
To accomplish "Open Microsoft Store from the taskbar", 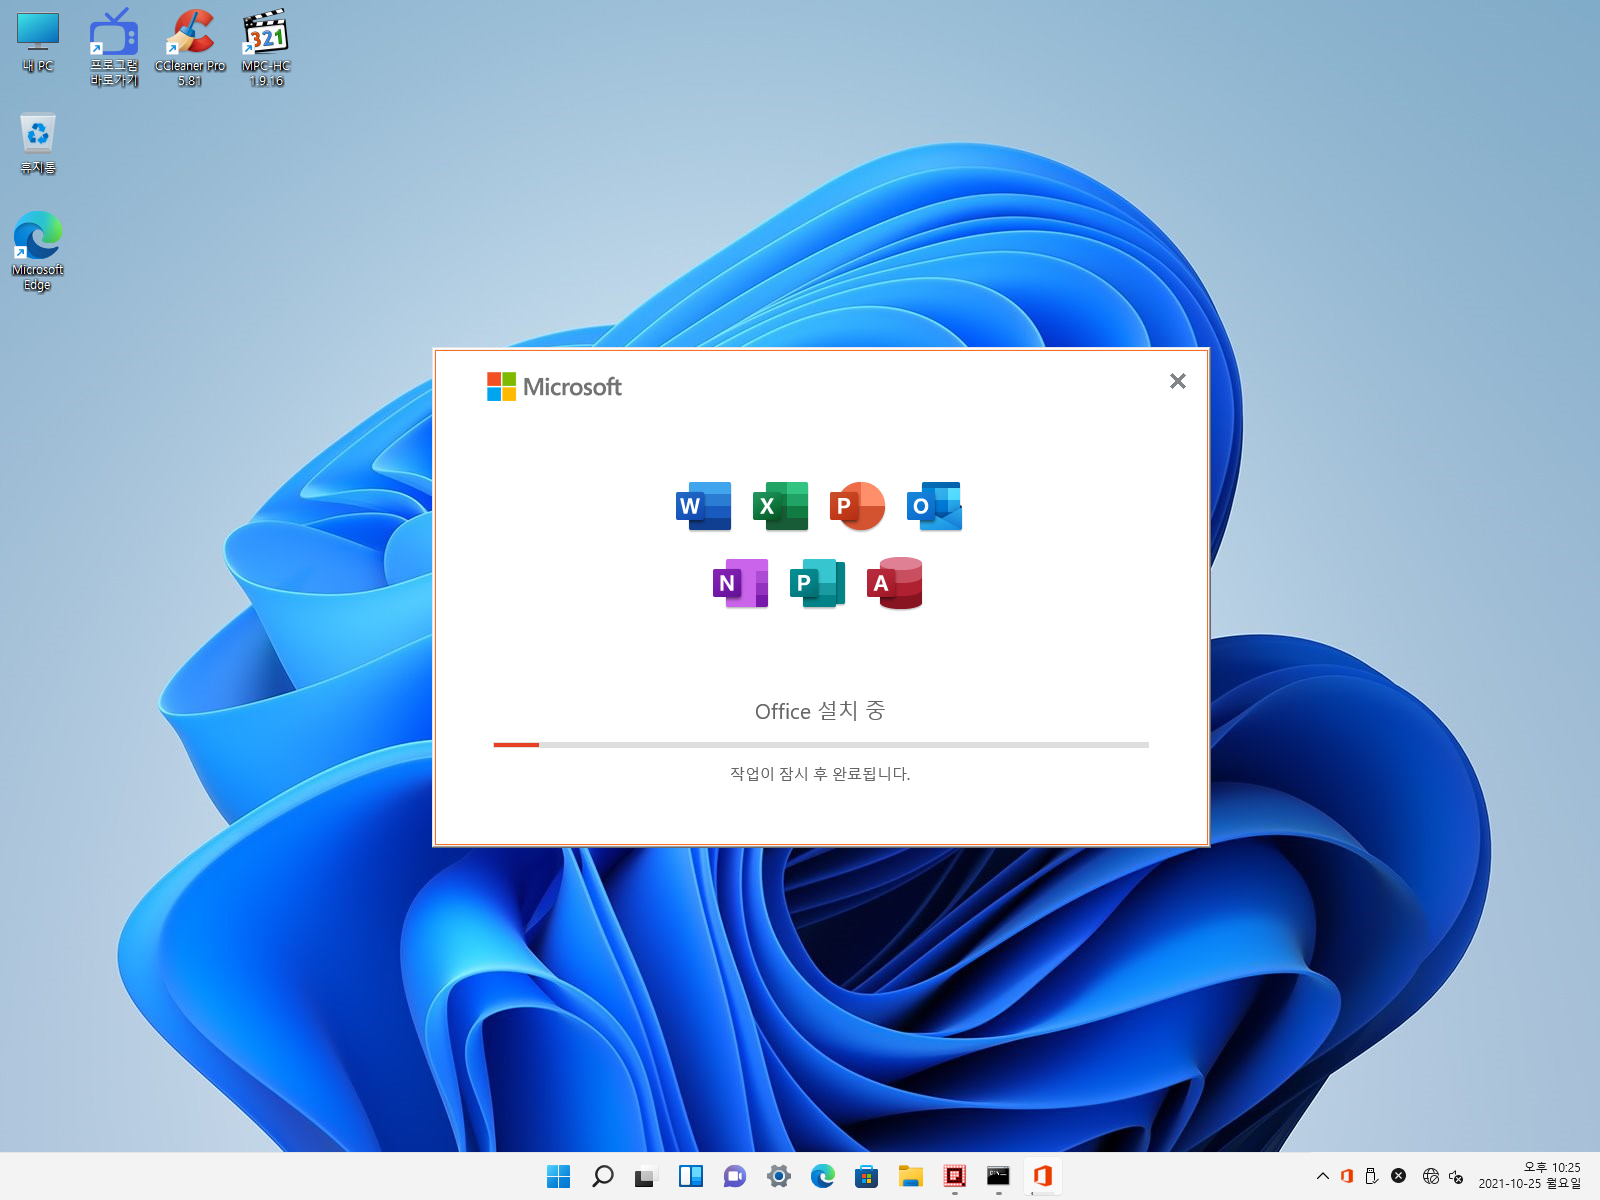I will coord(867,1177).
